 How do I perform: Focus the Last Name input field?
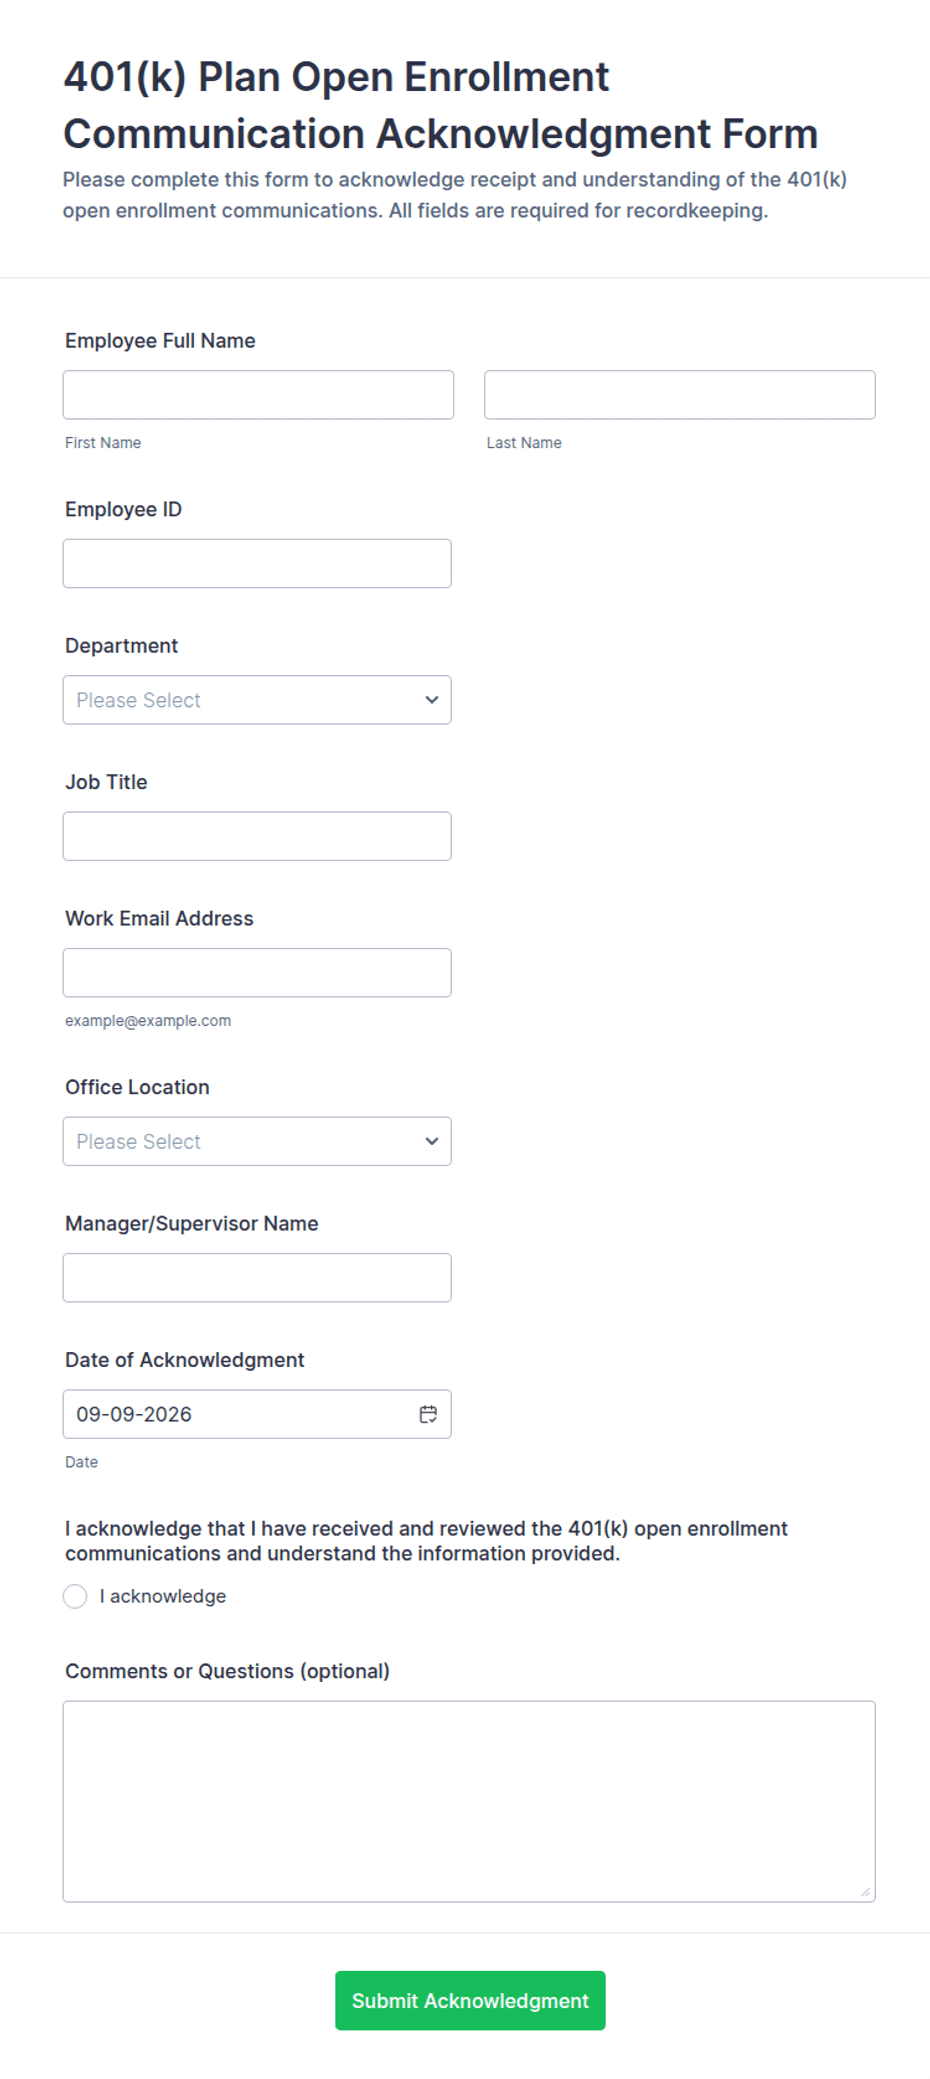(x=680, y=395)
